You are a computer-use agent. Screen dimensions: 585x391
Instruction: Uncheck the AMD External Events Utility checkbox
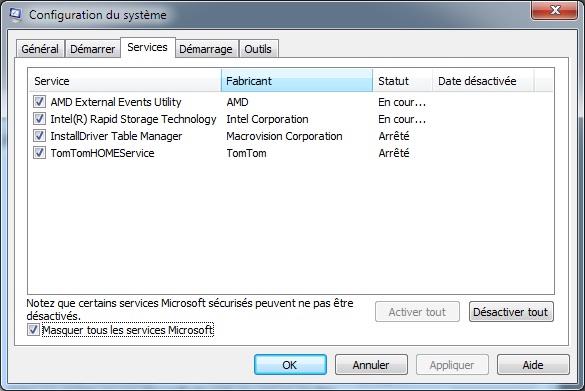pyautogui.click(x=40, y=101)
